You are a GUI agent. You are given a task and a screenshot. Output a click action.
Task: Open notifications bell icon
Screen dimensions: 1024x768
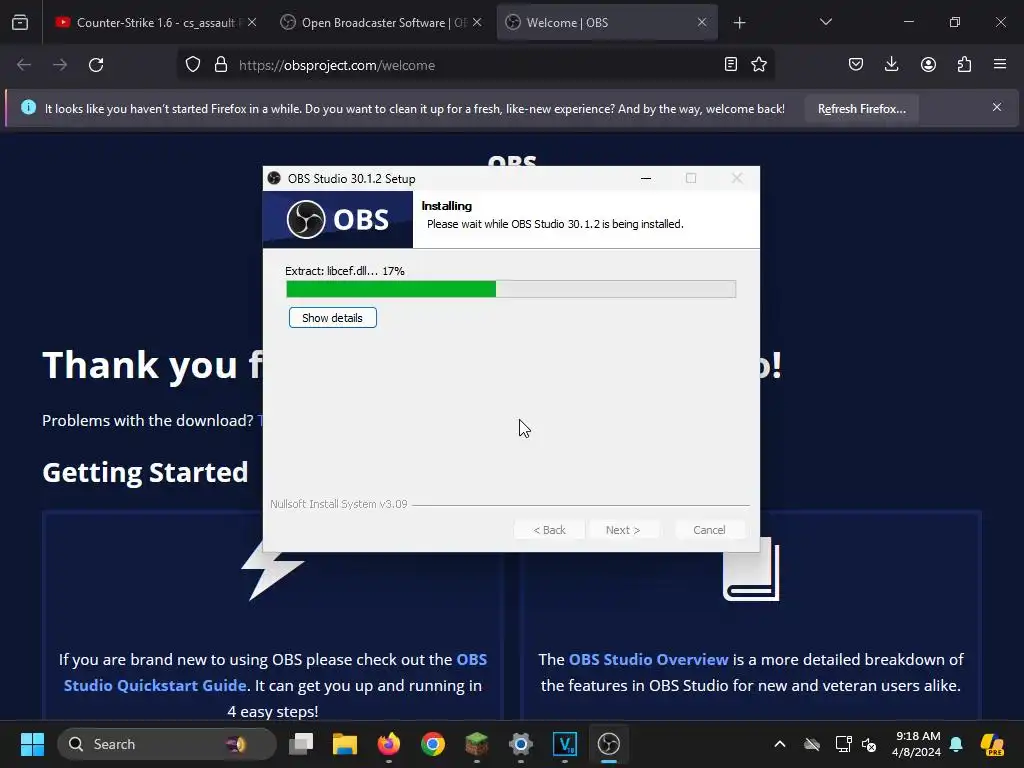tap(956, 744)
